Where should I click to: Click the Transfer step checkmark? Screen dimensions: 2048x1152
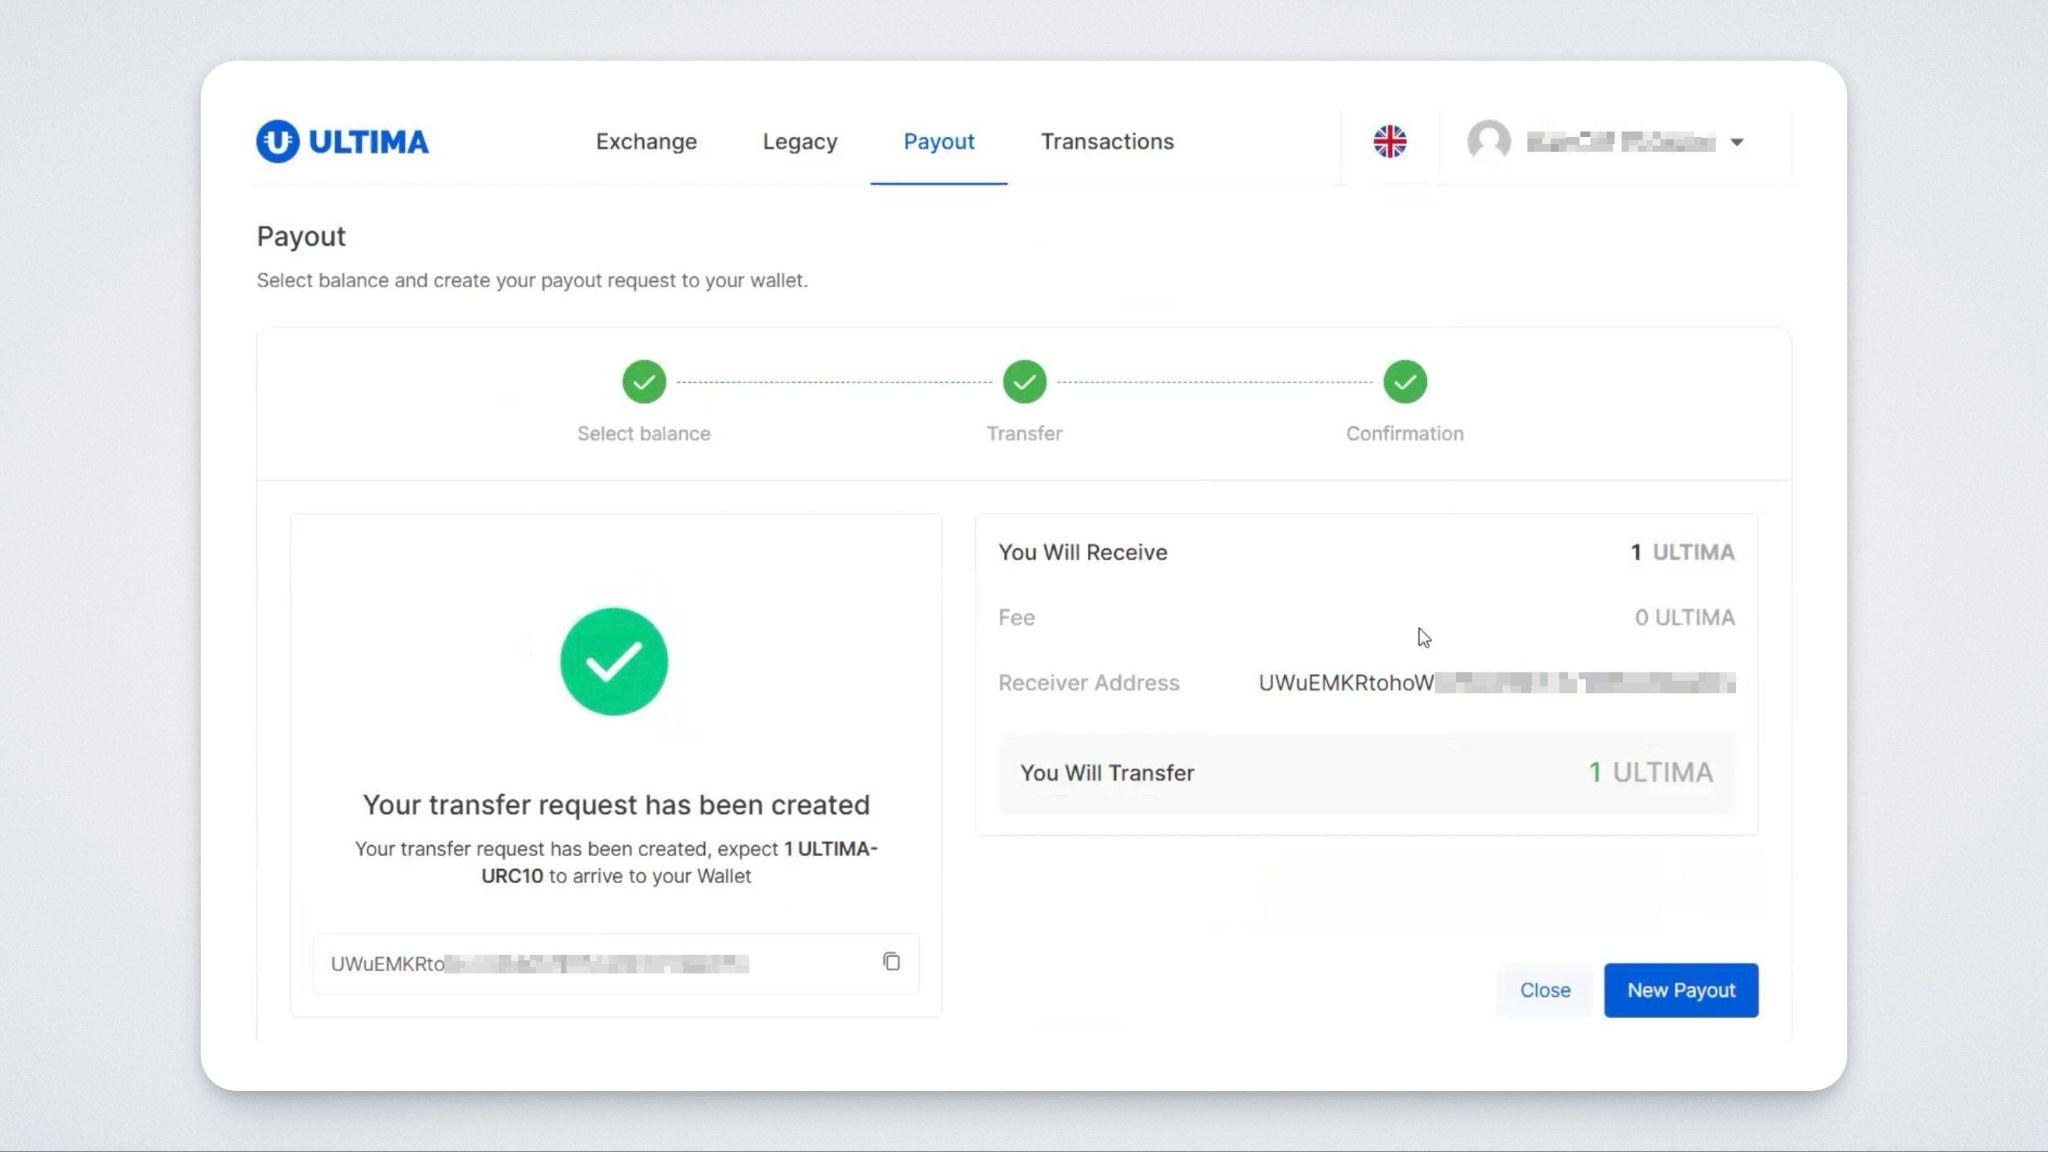point(1024,382)
